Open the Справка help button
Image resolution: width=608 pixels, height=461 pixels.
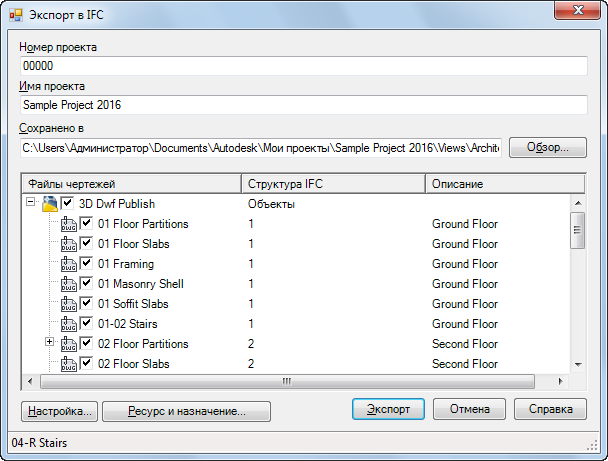click(550, 409)
